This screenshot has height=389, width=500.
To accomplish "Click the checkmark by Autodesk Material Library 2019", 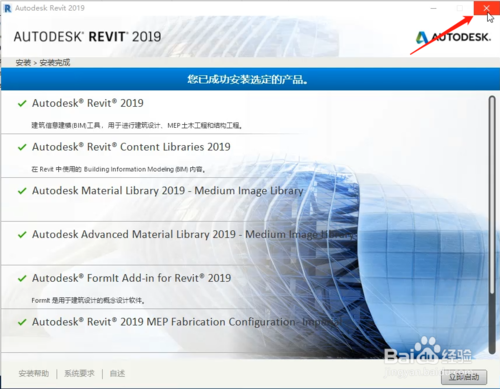I will [x=22, y=191].
